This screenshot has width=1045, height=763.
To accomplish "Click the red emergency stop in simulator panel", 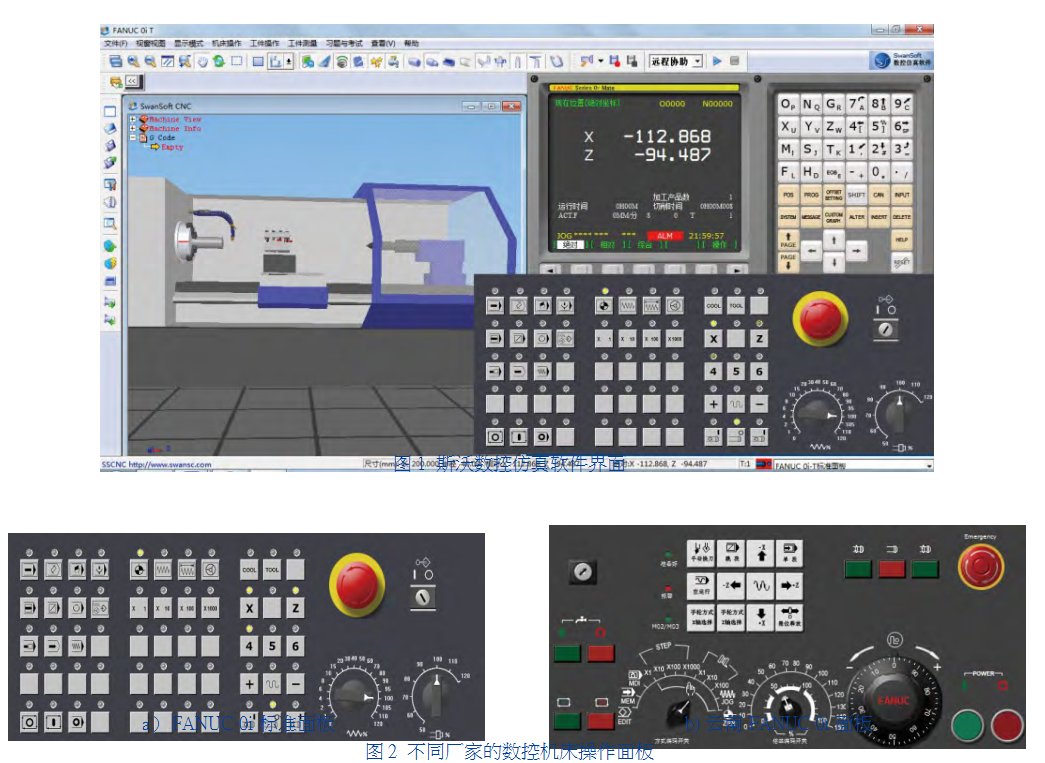I will coord(820,319).
